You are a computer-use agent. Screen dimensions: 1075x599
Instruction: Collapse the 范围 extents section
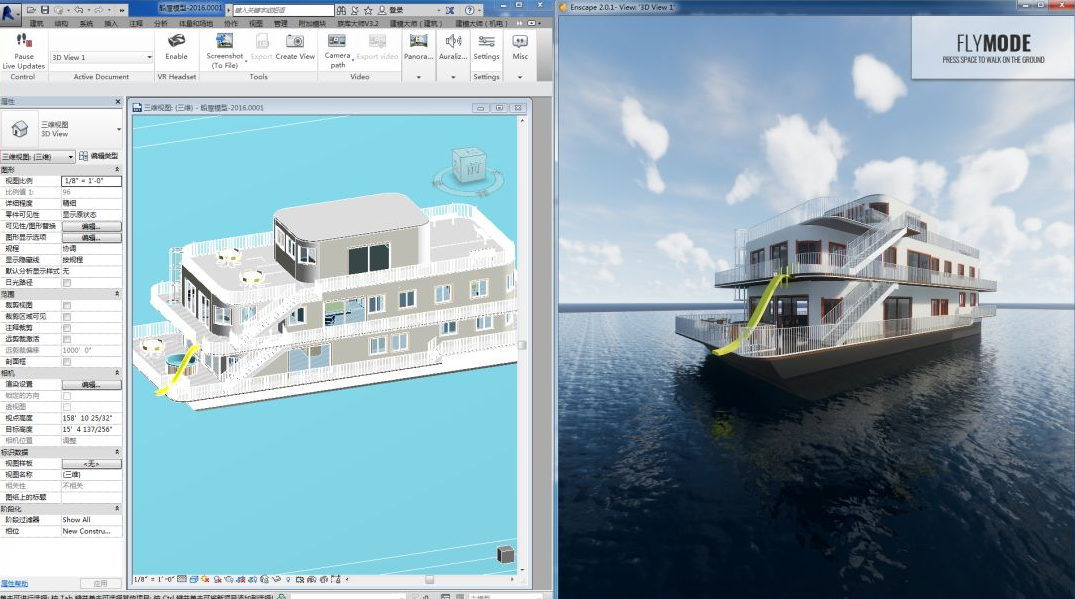pos(117,293)
